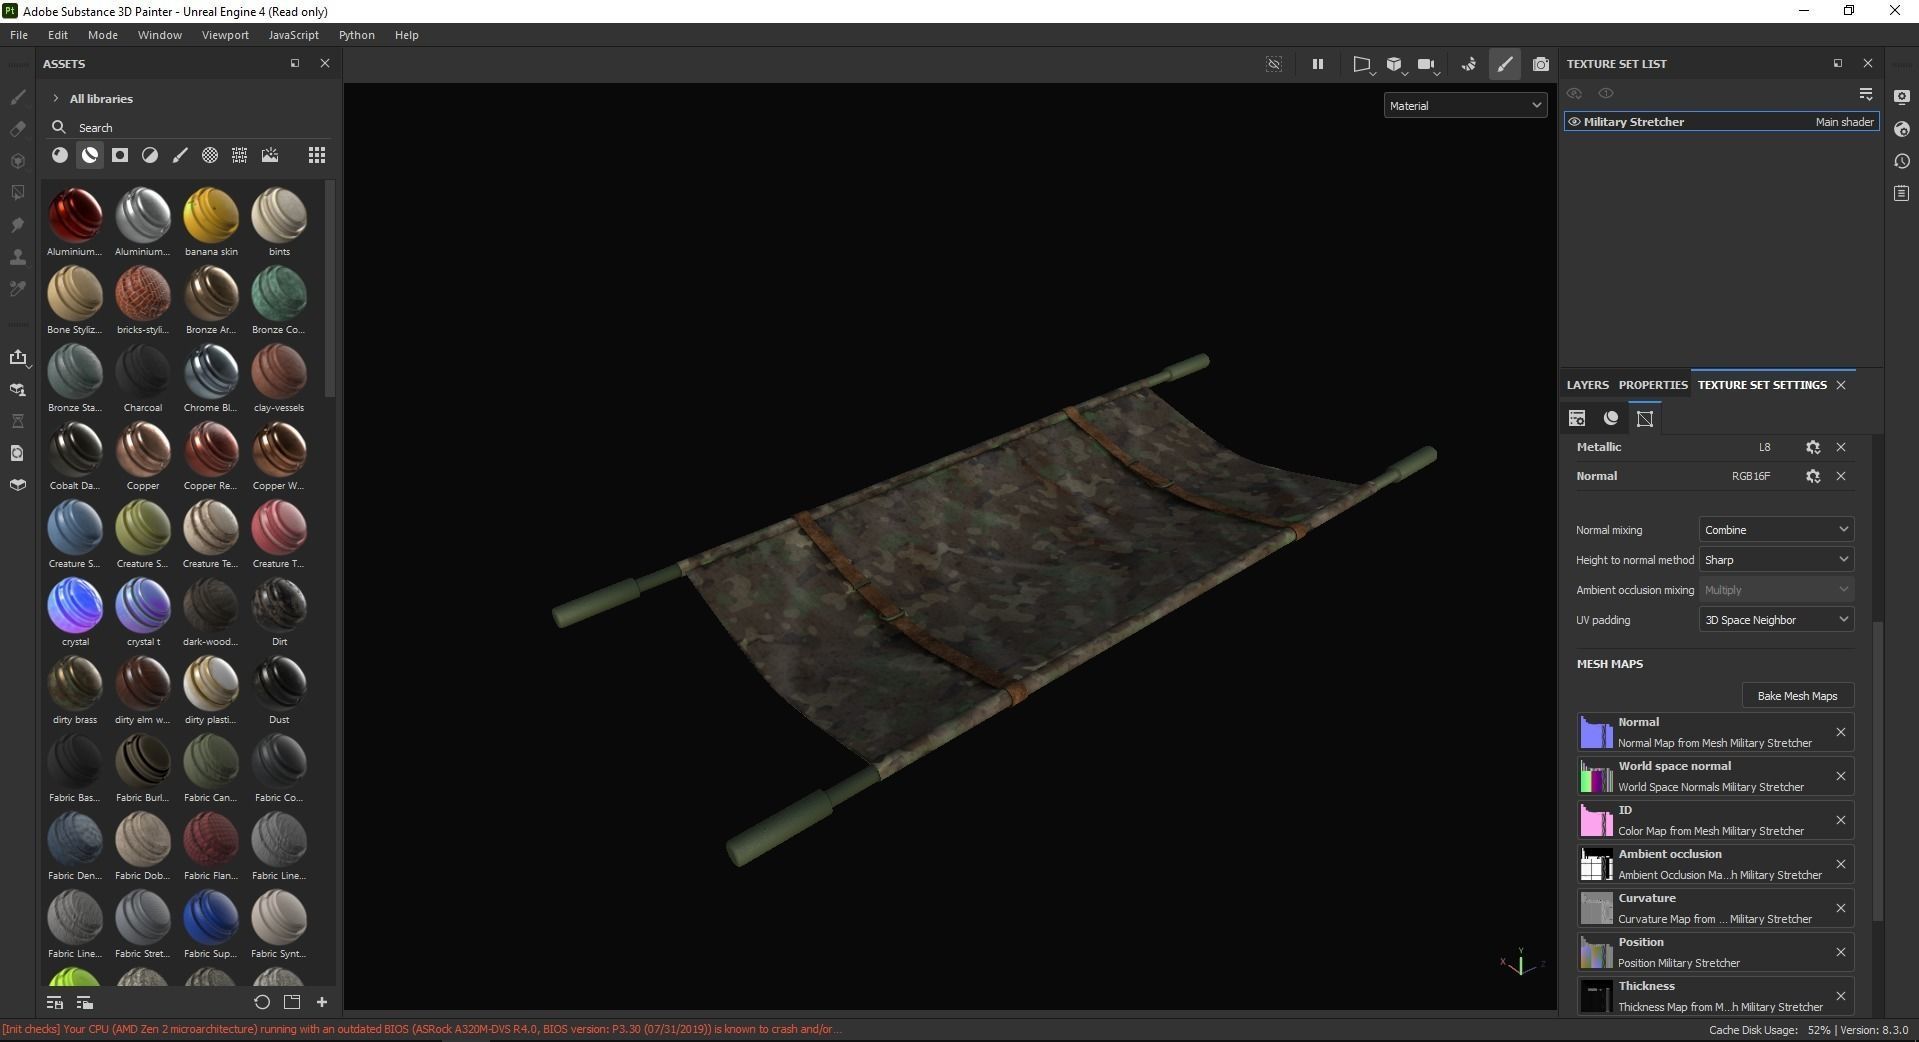
Task: Switch to the PROPERTIES tab
Action: (1653, 385)
